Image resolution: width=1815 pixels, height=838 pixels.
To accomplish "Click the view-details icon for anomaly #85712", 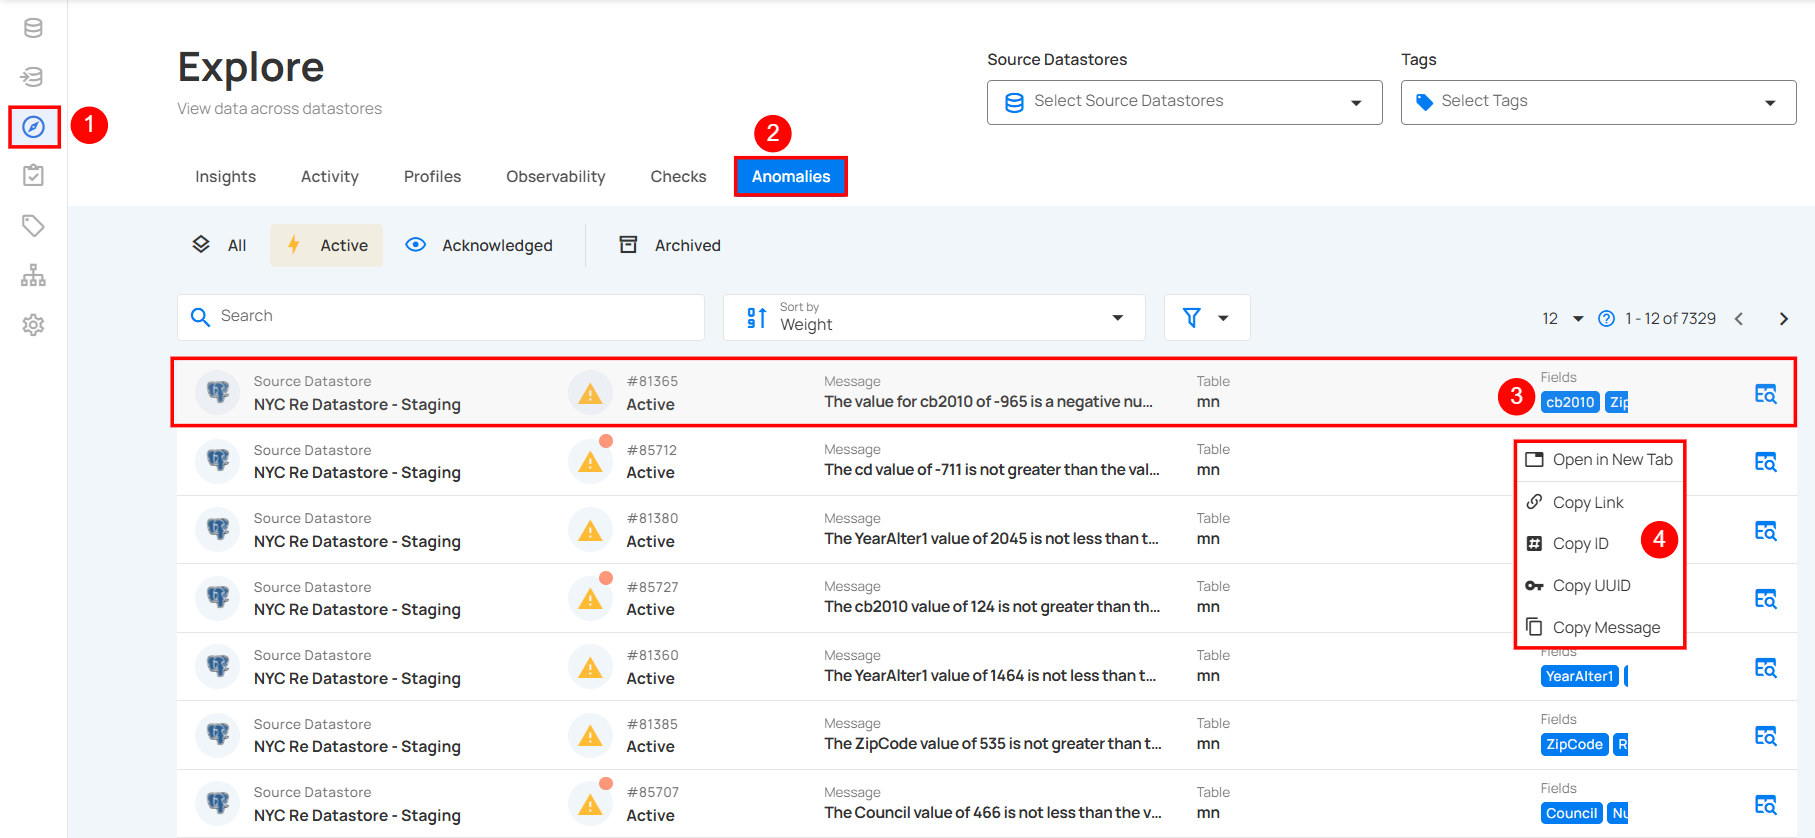I will coord(1765,462).
